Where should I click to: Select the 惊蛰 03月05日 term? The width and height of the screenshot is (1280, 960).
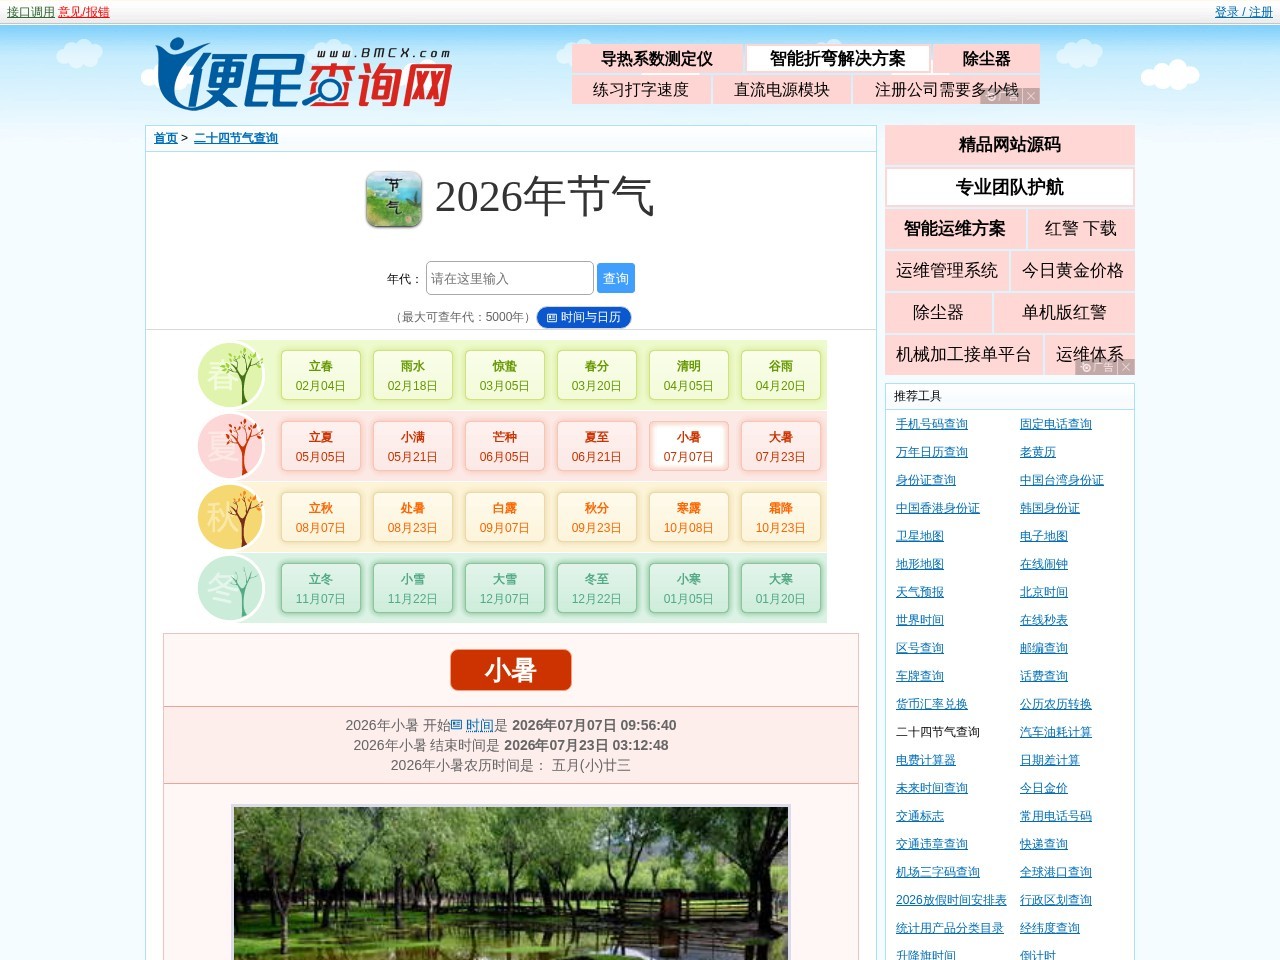tap(505, 375)
